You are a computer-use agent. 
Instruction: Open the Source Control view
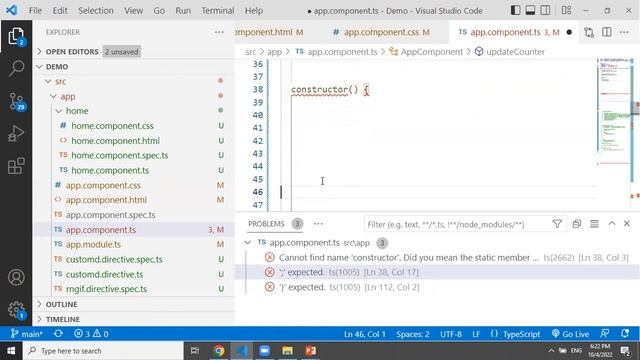[16, 101]
